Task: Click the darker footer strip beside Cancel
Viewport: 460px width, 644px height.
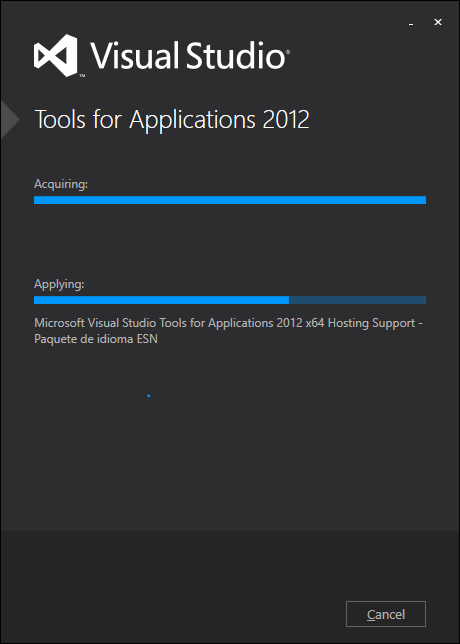Action: tap(172, 586)
